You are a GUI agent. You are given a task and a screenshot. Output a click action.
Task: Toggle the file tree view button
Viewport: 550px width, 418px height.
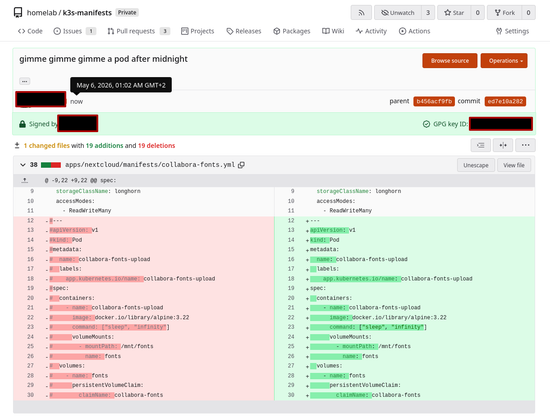click(481, 145)
